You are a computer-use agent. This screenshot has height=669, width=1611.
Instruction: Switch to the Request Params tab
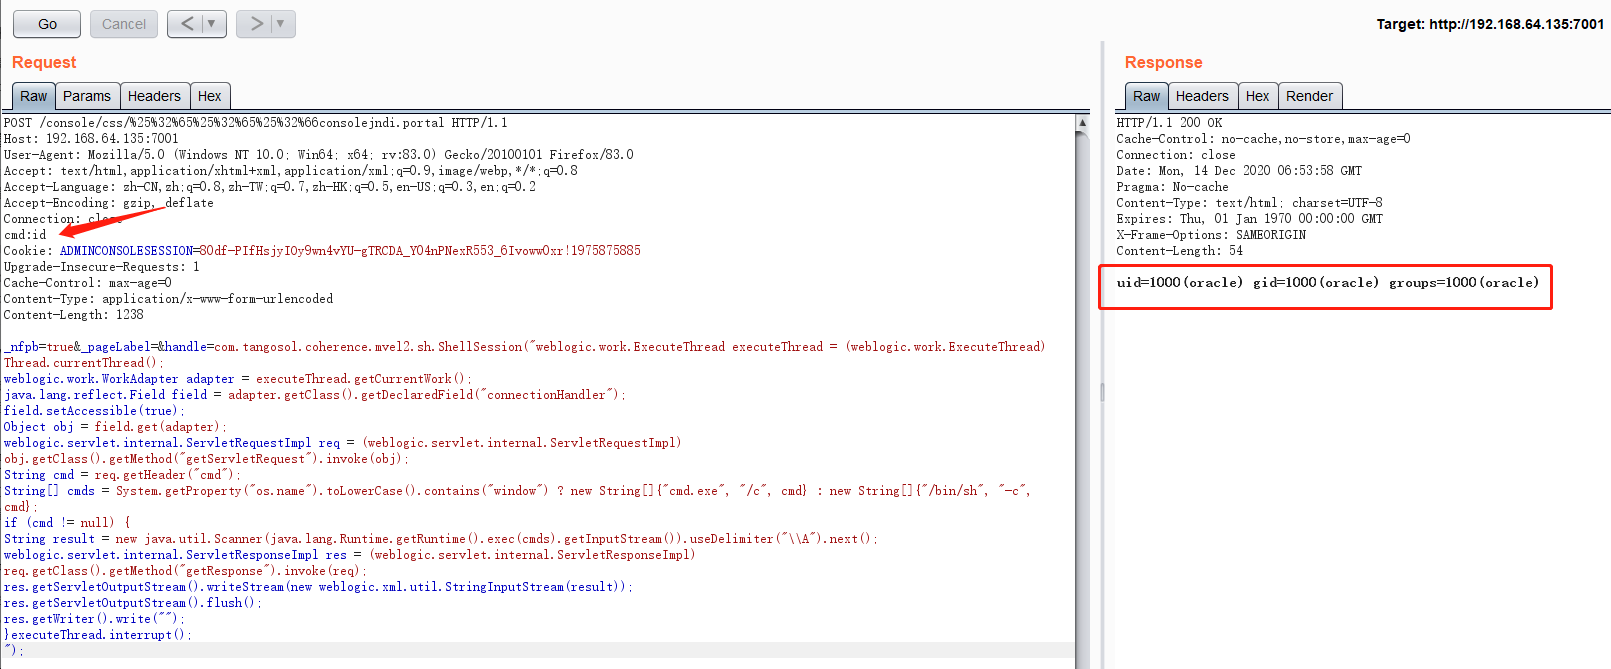87,96
